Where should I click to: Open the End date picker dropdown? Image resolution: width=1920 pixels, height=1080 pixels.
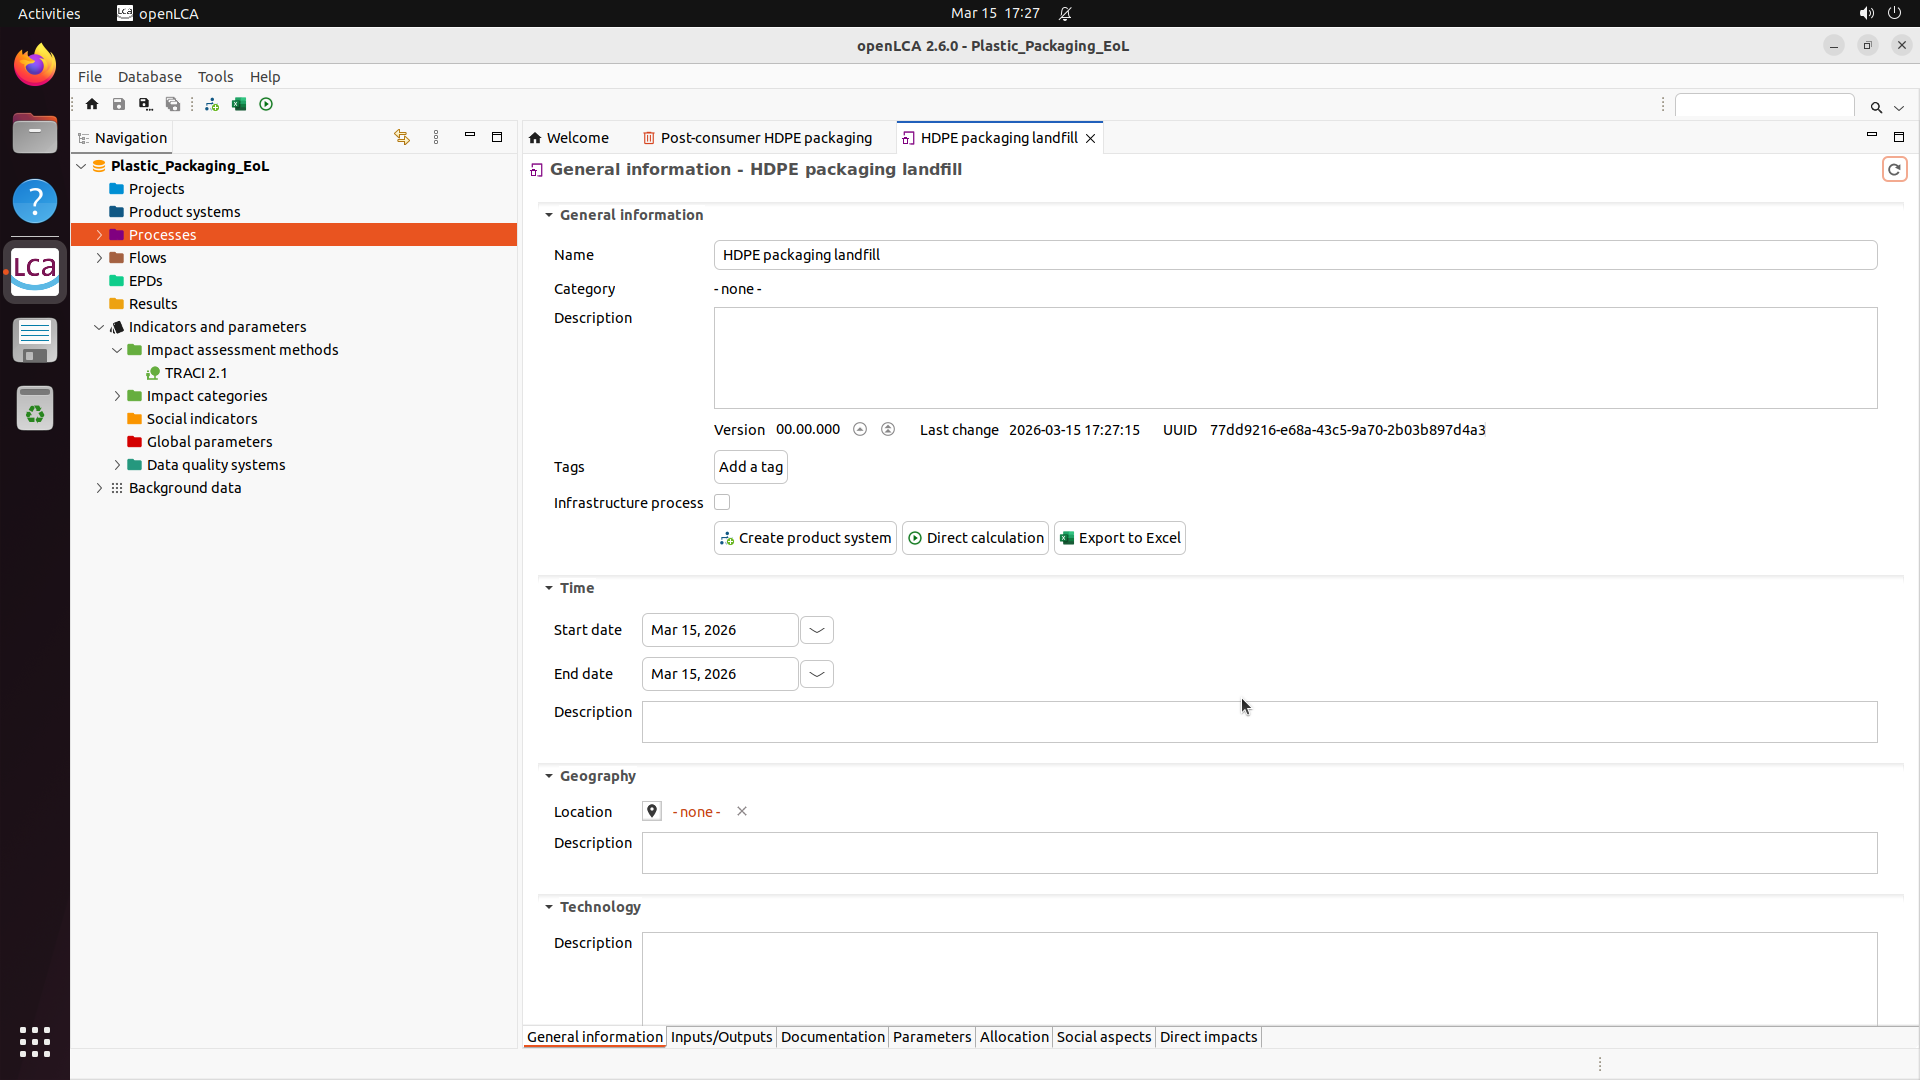pyautogui.click(x=817, y=674)
